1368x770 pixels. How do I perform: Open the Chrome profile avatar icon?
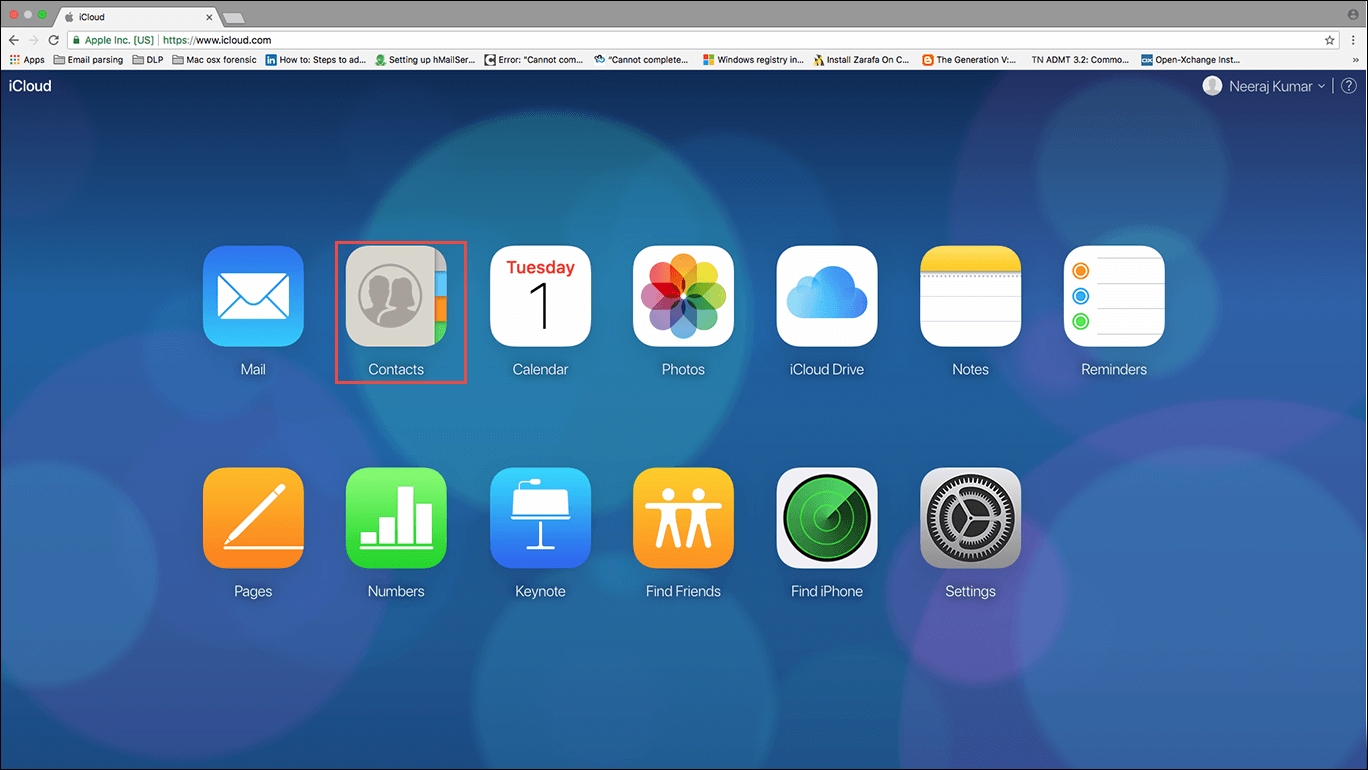coord(1353,15)
